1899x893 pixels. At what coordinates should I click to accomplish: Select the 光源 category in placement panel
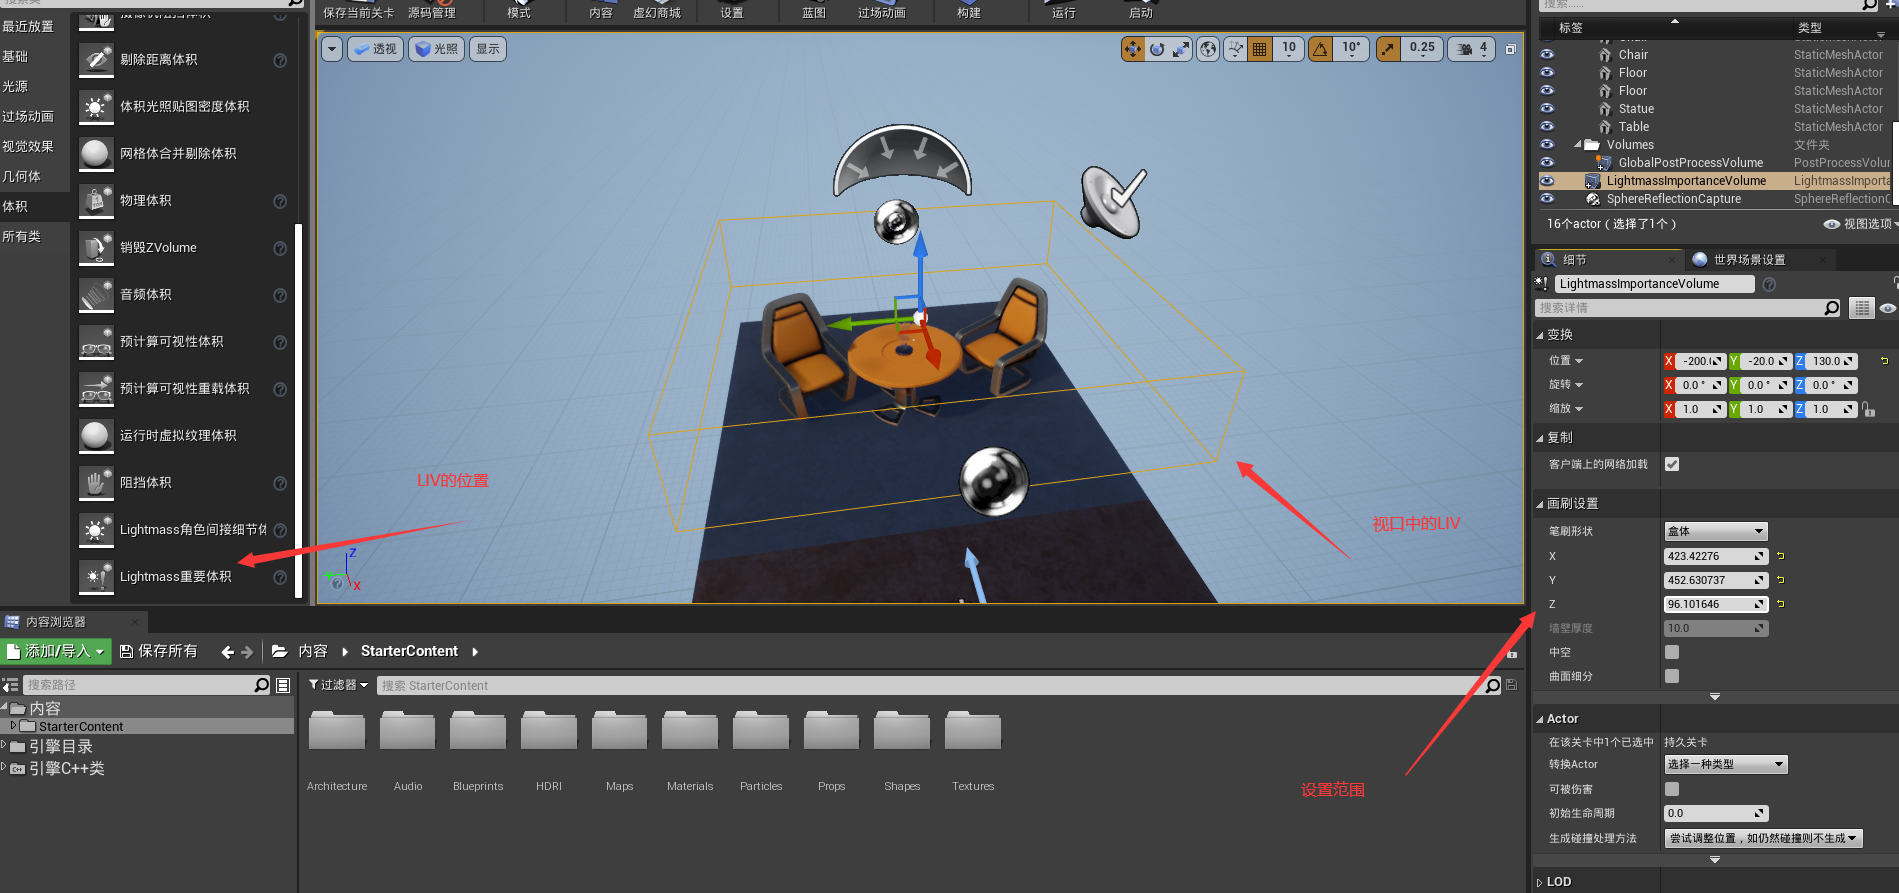tap(16, 87)
